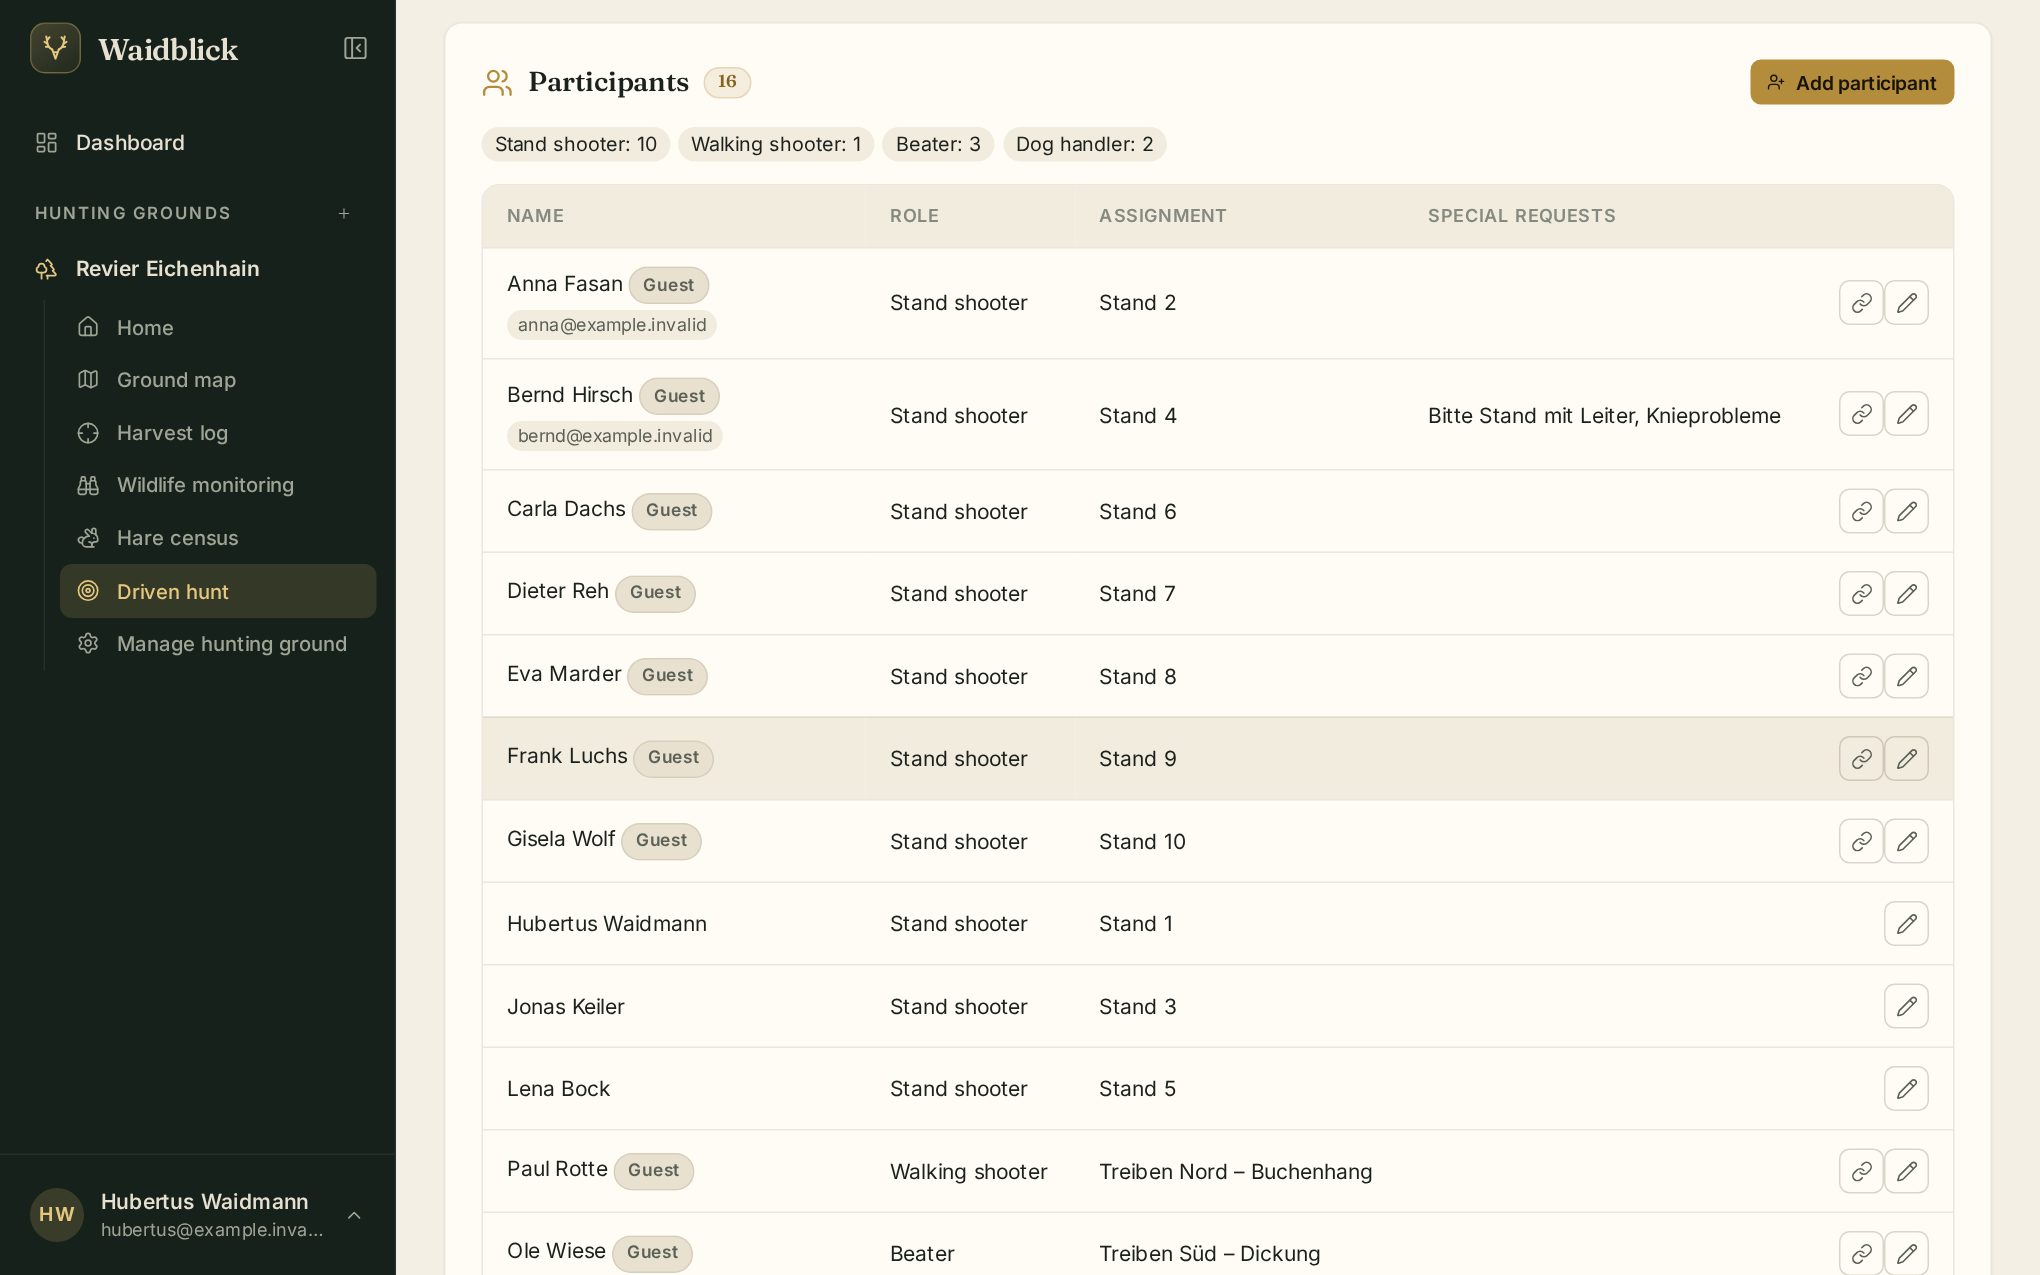Image resolution: width=2040 pixels, height=1275 pixels.
Task: Edit participant Bernd Hirsch
Action: (x=1906, y=413)
